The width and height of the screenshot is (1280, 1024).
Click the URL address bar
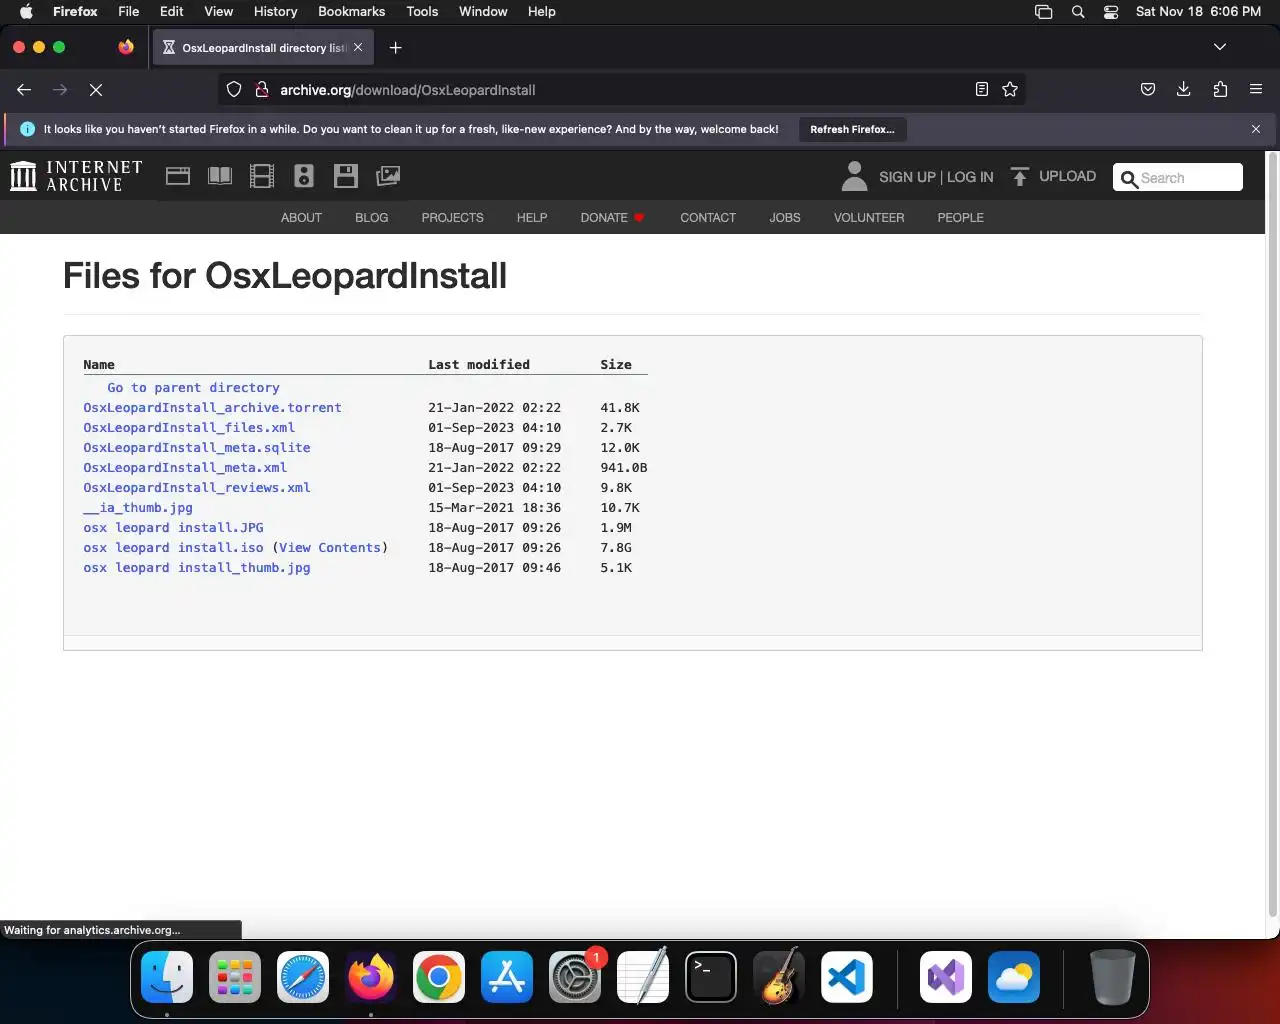click(622, 90)
